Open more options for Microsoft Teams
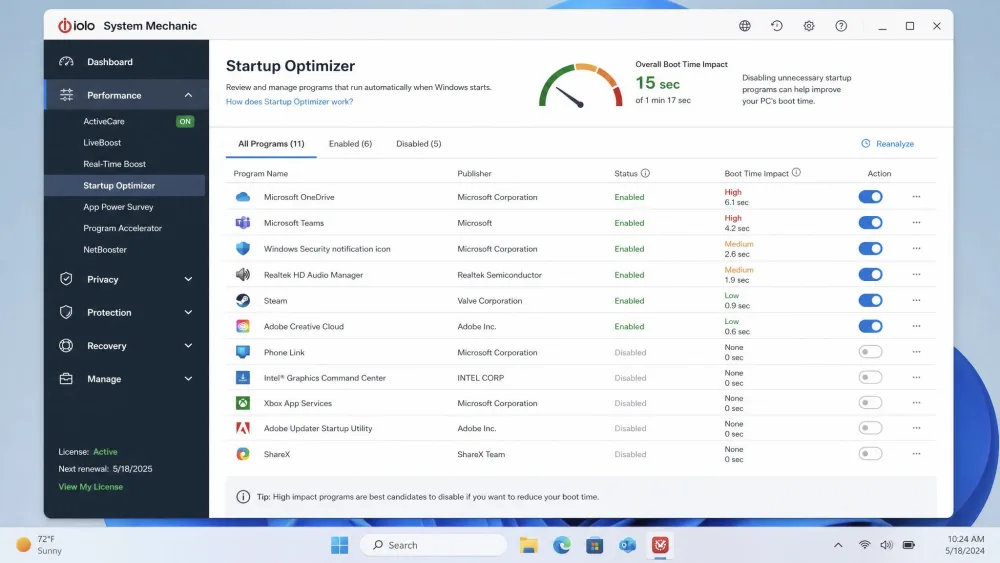 [916, 223]
